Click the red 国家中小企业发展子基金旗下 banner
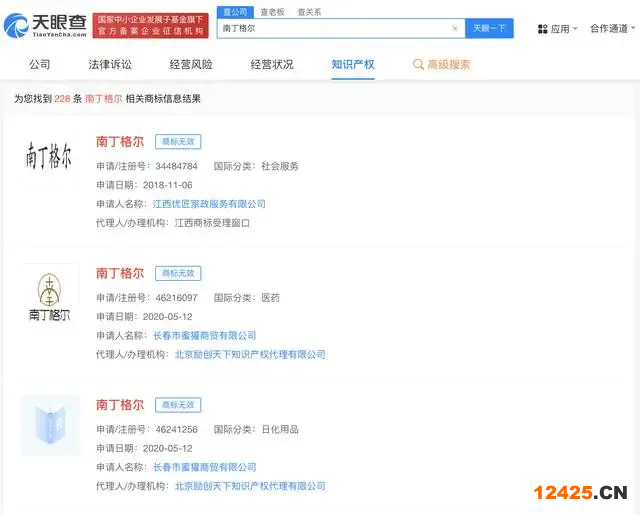Viewport: 640px width, 515px height. [151, 25]
